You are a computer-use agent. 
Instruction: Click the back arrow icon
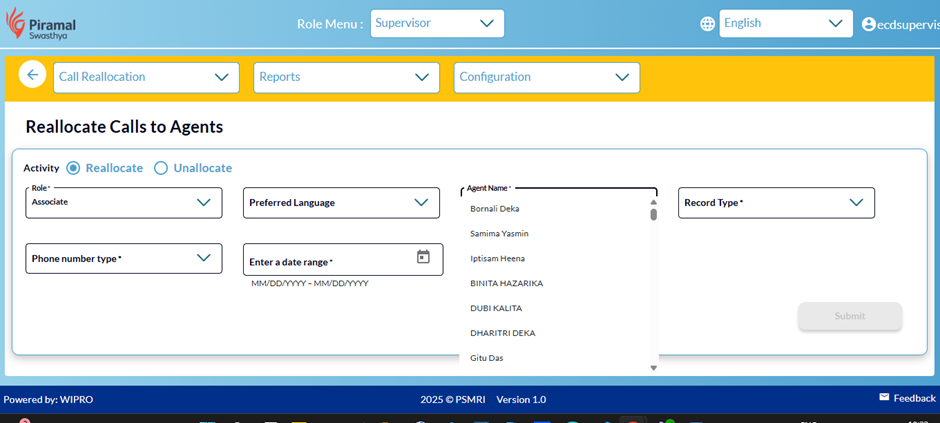click(32, 75)
